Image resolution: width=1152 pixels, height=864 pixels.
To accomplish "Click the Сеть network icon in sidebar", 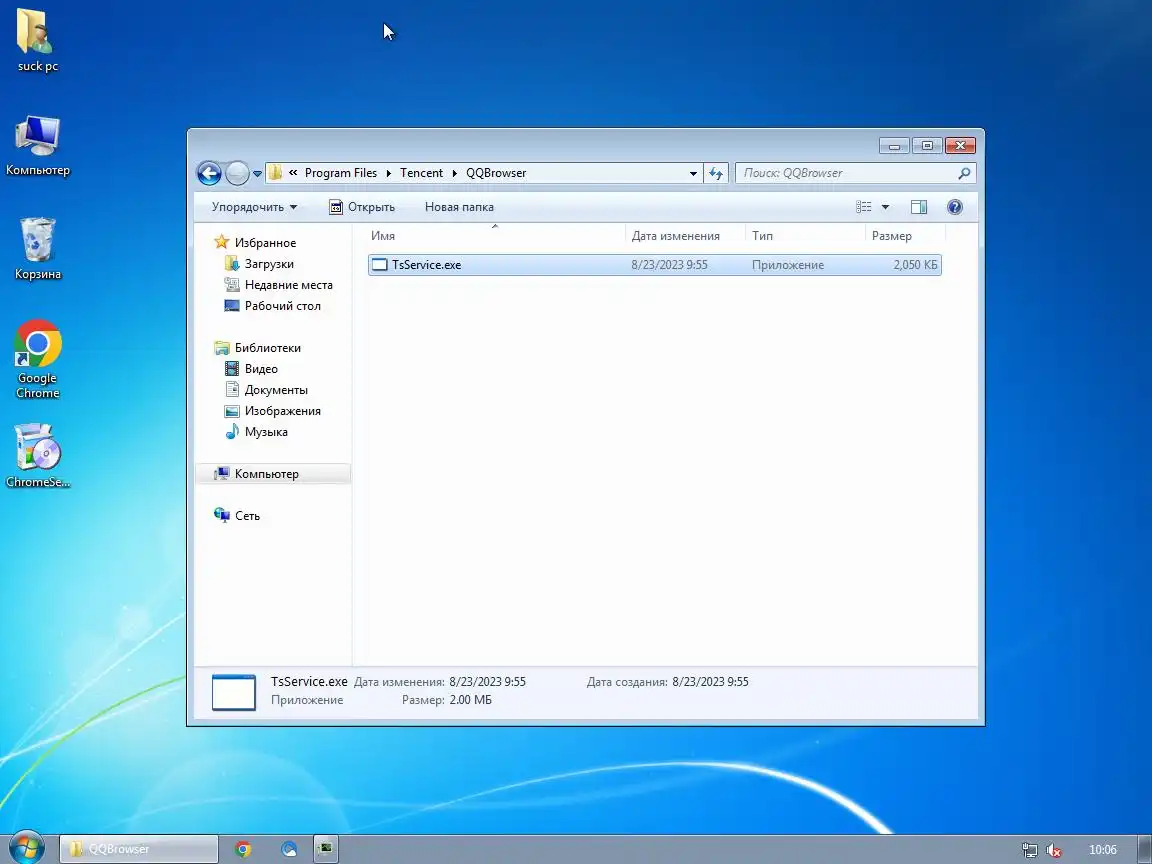I will [221, 516].
